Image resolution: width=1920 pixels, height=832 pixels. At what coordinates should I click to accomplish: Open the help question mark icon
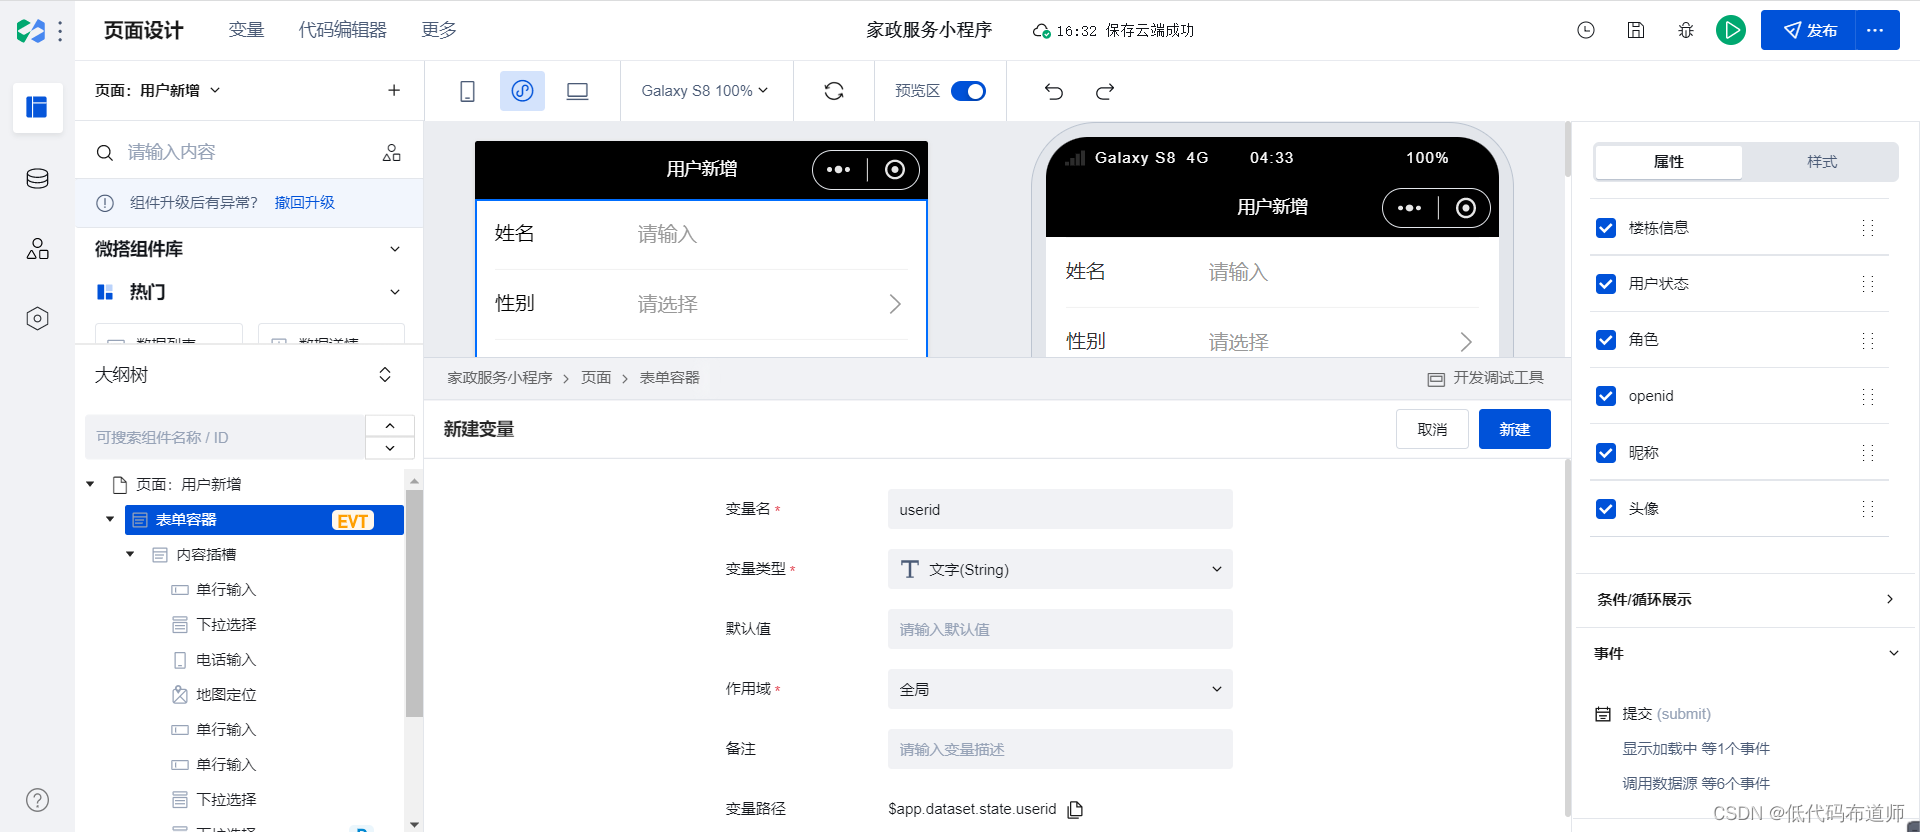pos(37,800)
